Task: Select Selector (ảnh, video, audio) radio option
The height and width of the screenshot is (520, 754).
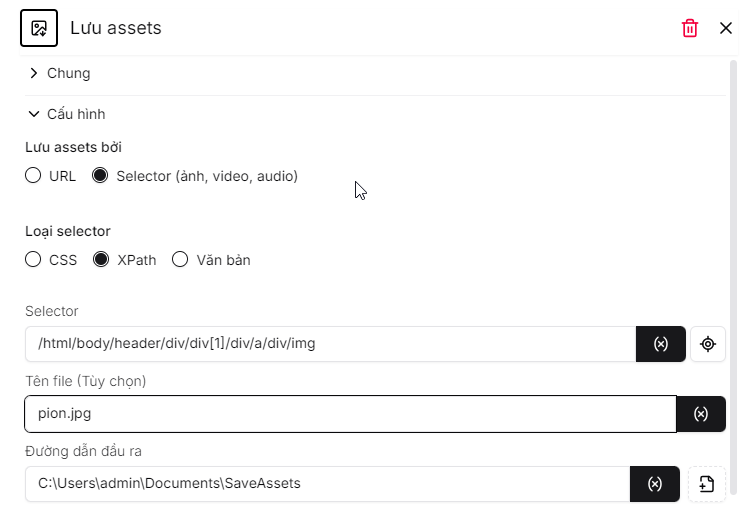Action: click(100, 176)
